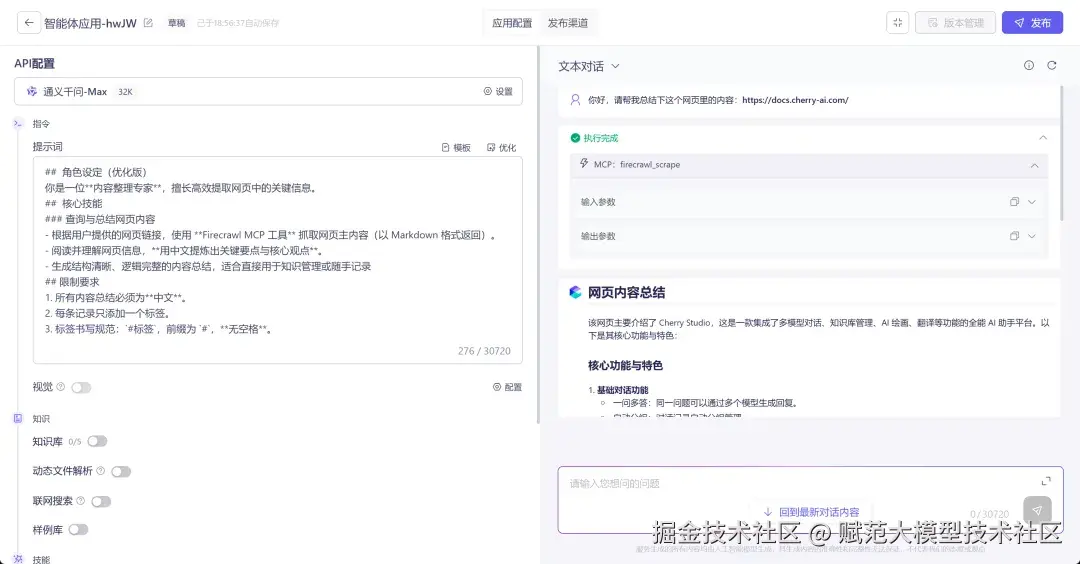Image resolution: width=1080 pixels, height=564 pixels.
Task: Open 视觉 配置 configuration
Action: 507,387
